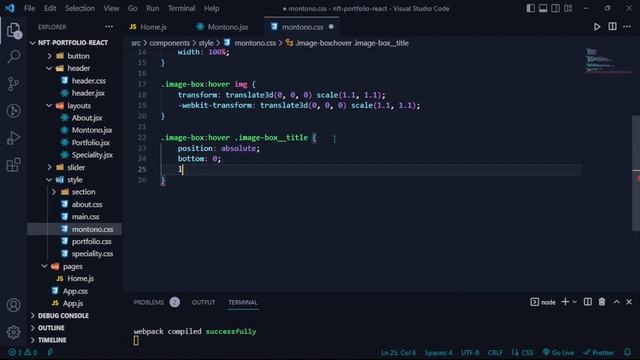The width and height of the screenshot is (640, 360).
Task: Kill terminal with trash icon
Action: click(x=602, y=302)
